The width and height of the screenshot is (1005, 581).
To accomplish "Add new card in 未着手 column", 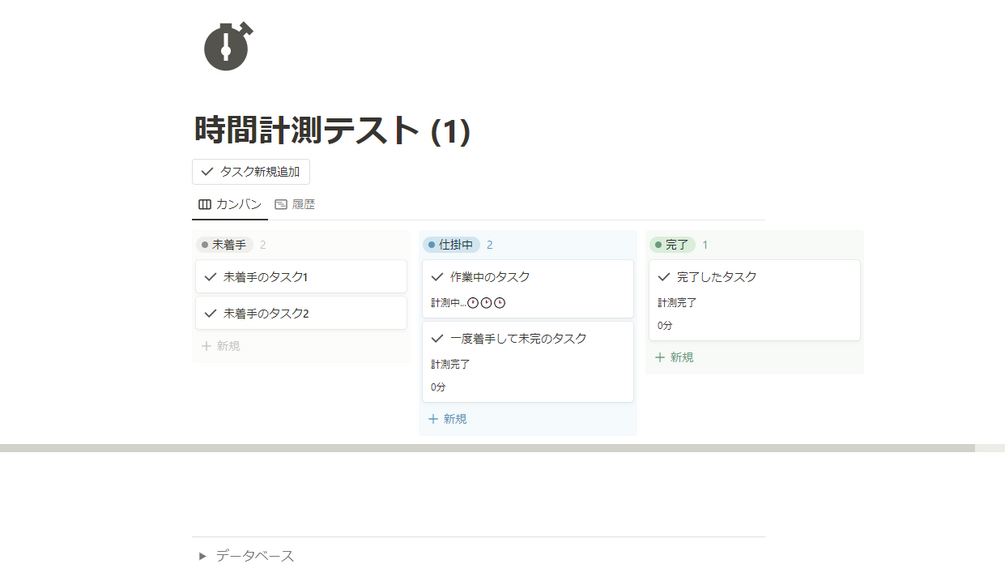I will [x=220, y=346].
